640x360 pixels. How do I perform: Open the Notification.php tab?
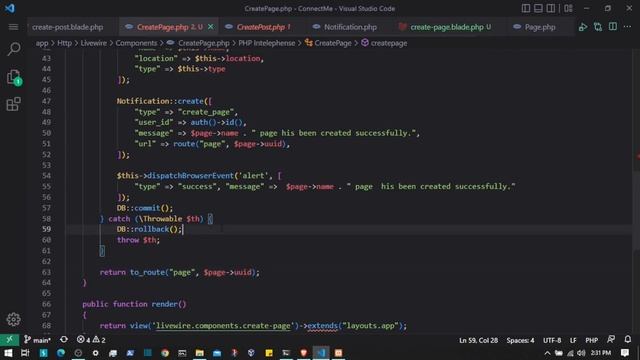(x=350, y=27)
